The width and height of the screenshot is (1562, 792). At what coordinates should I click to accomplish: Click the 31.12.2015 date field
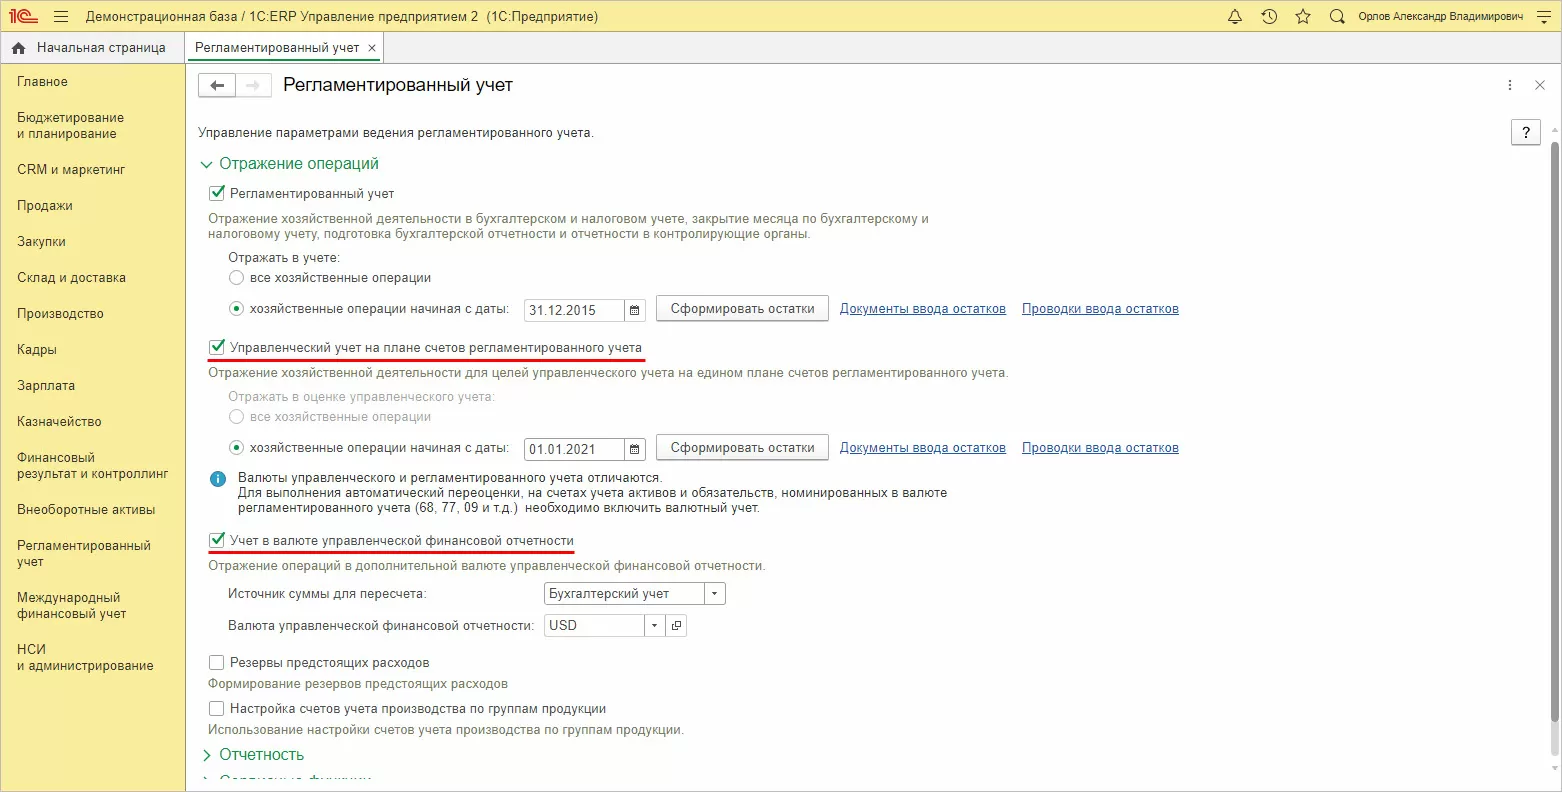[x=575, y=310]
